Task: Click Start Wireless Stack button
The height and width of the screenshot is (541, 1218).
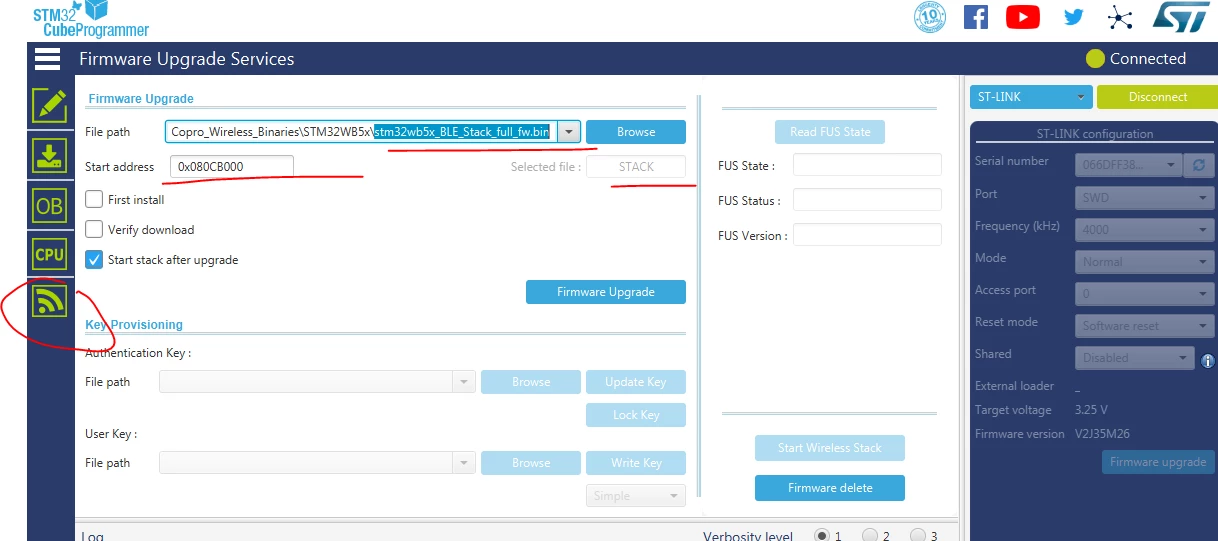Action: (830, 448)
